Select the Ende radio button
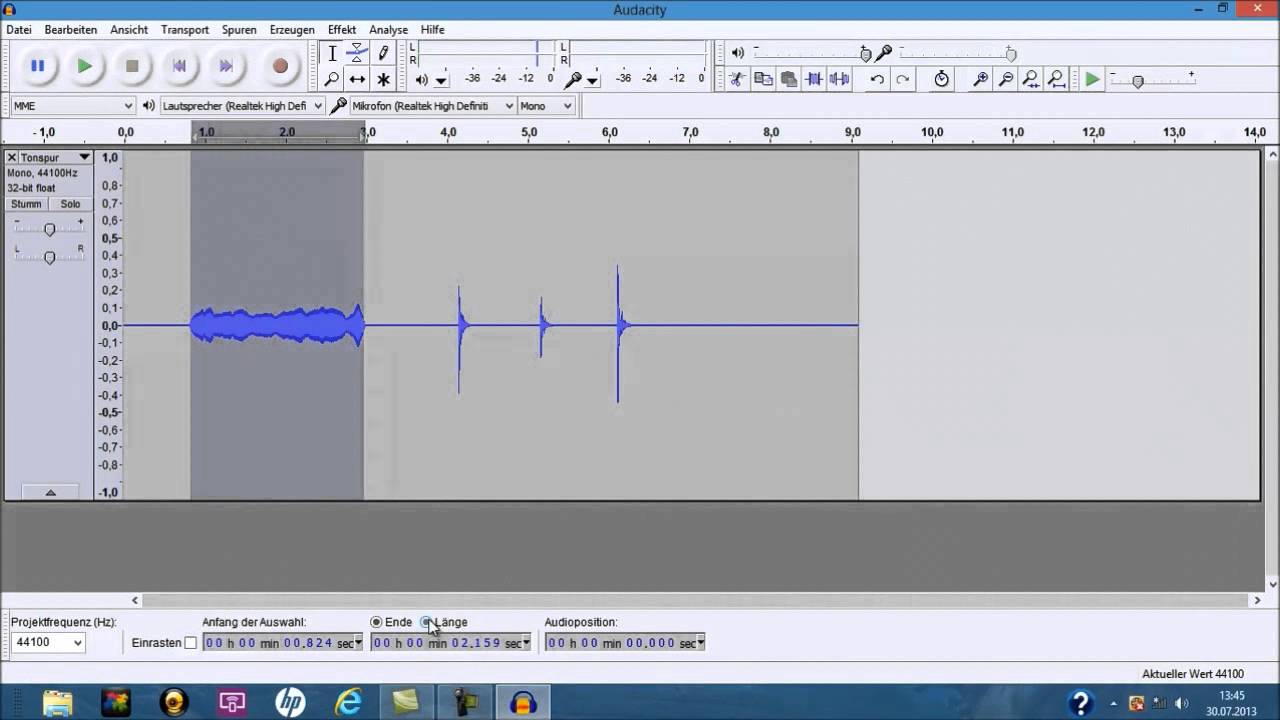1280x720 pixels. point(376,622)
